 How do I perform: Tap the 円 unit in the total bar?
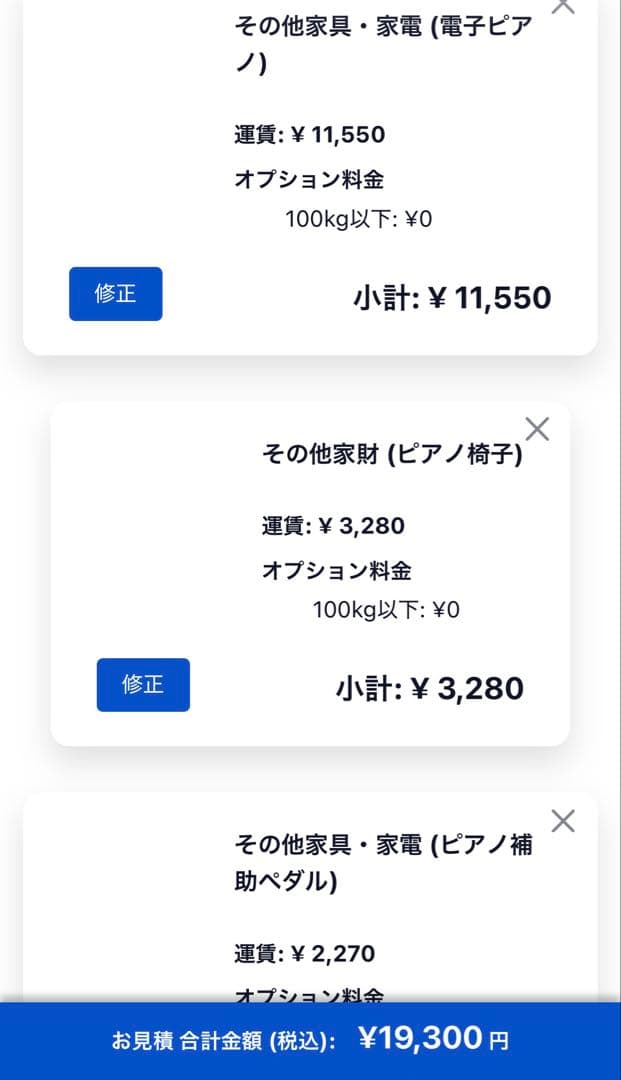pyautogui.click(x=498, y=1041)
